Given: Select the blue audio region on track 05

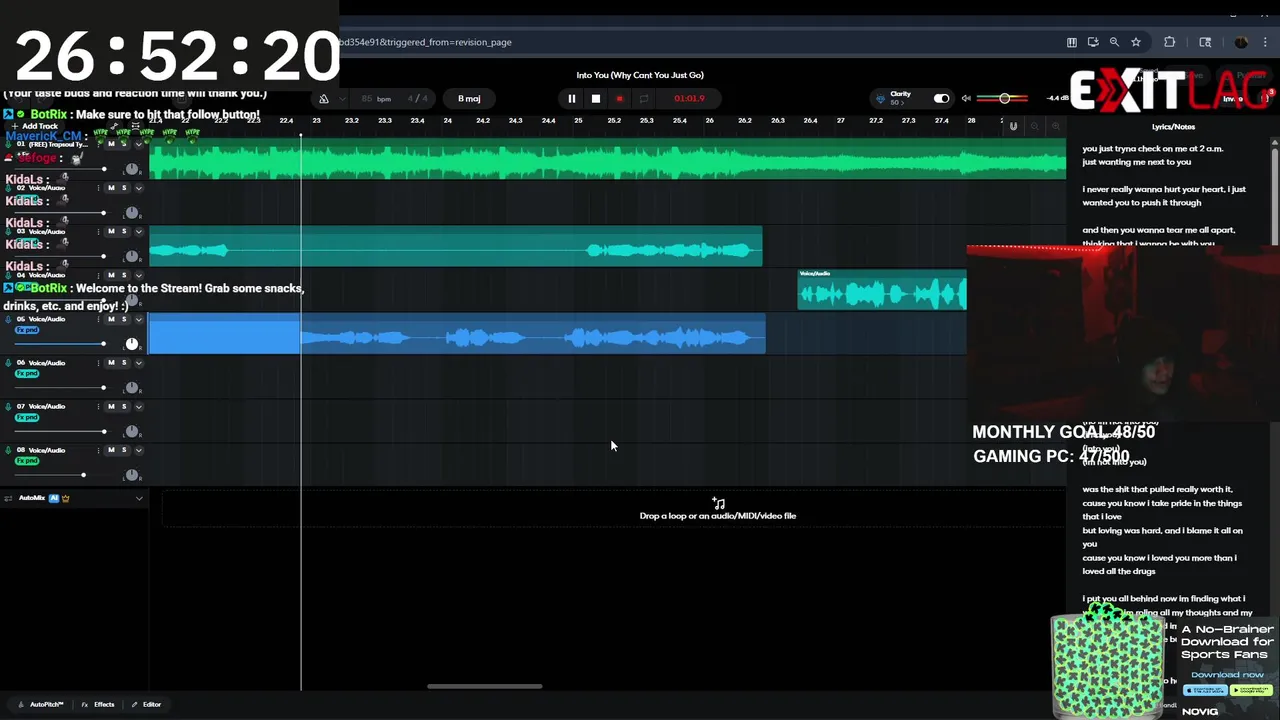Looking at the screenshot, I should point(457,334).
